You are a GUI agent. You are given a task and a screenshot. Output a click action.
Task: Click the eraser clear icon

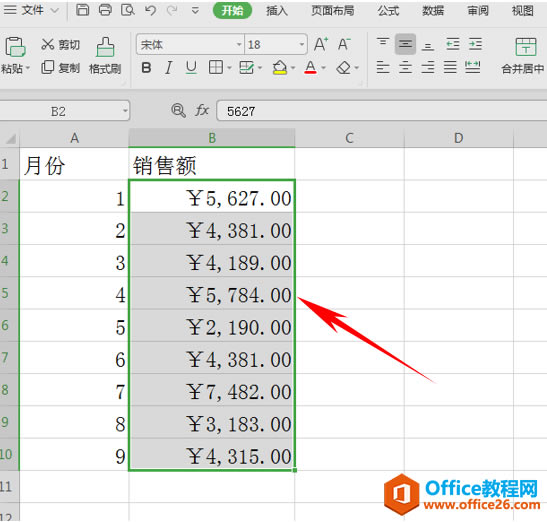[x=344, y=68]
